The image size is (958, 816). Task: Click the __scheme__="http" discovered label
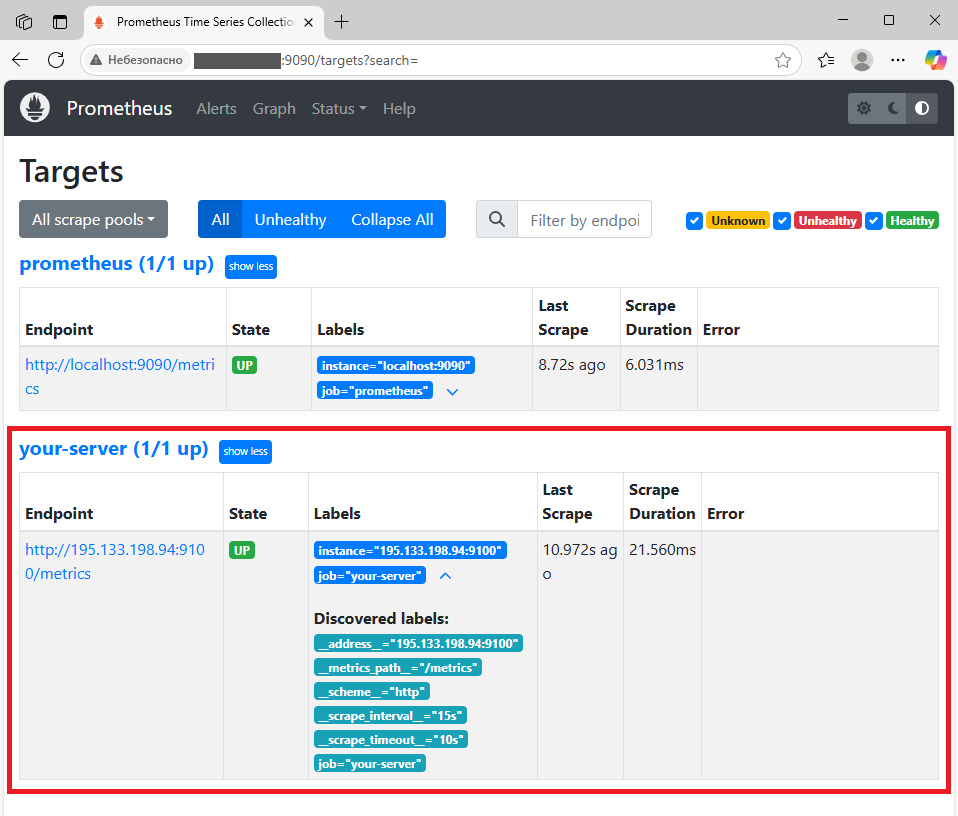coord(372,691)
